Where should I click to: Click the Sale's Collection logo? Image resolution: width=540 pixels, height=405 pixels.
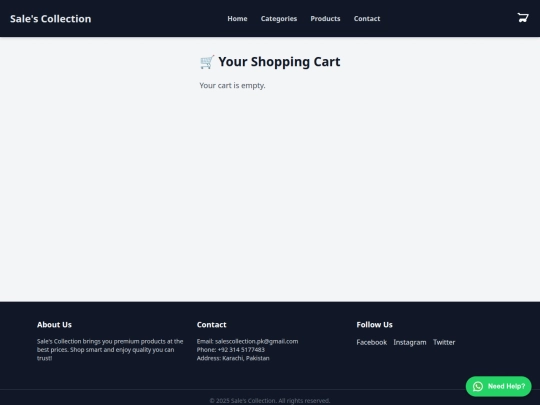coord(51,19)
